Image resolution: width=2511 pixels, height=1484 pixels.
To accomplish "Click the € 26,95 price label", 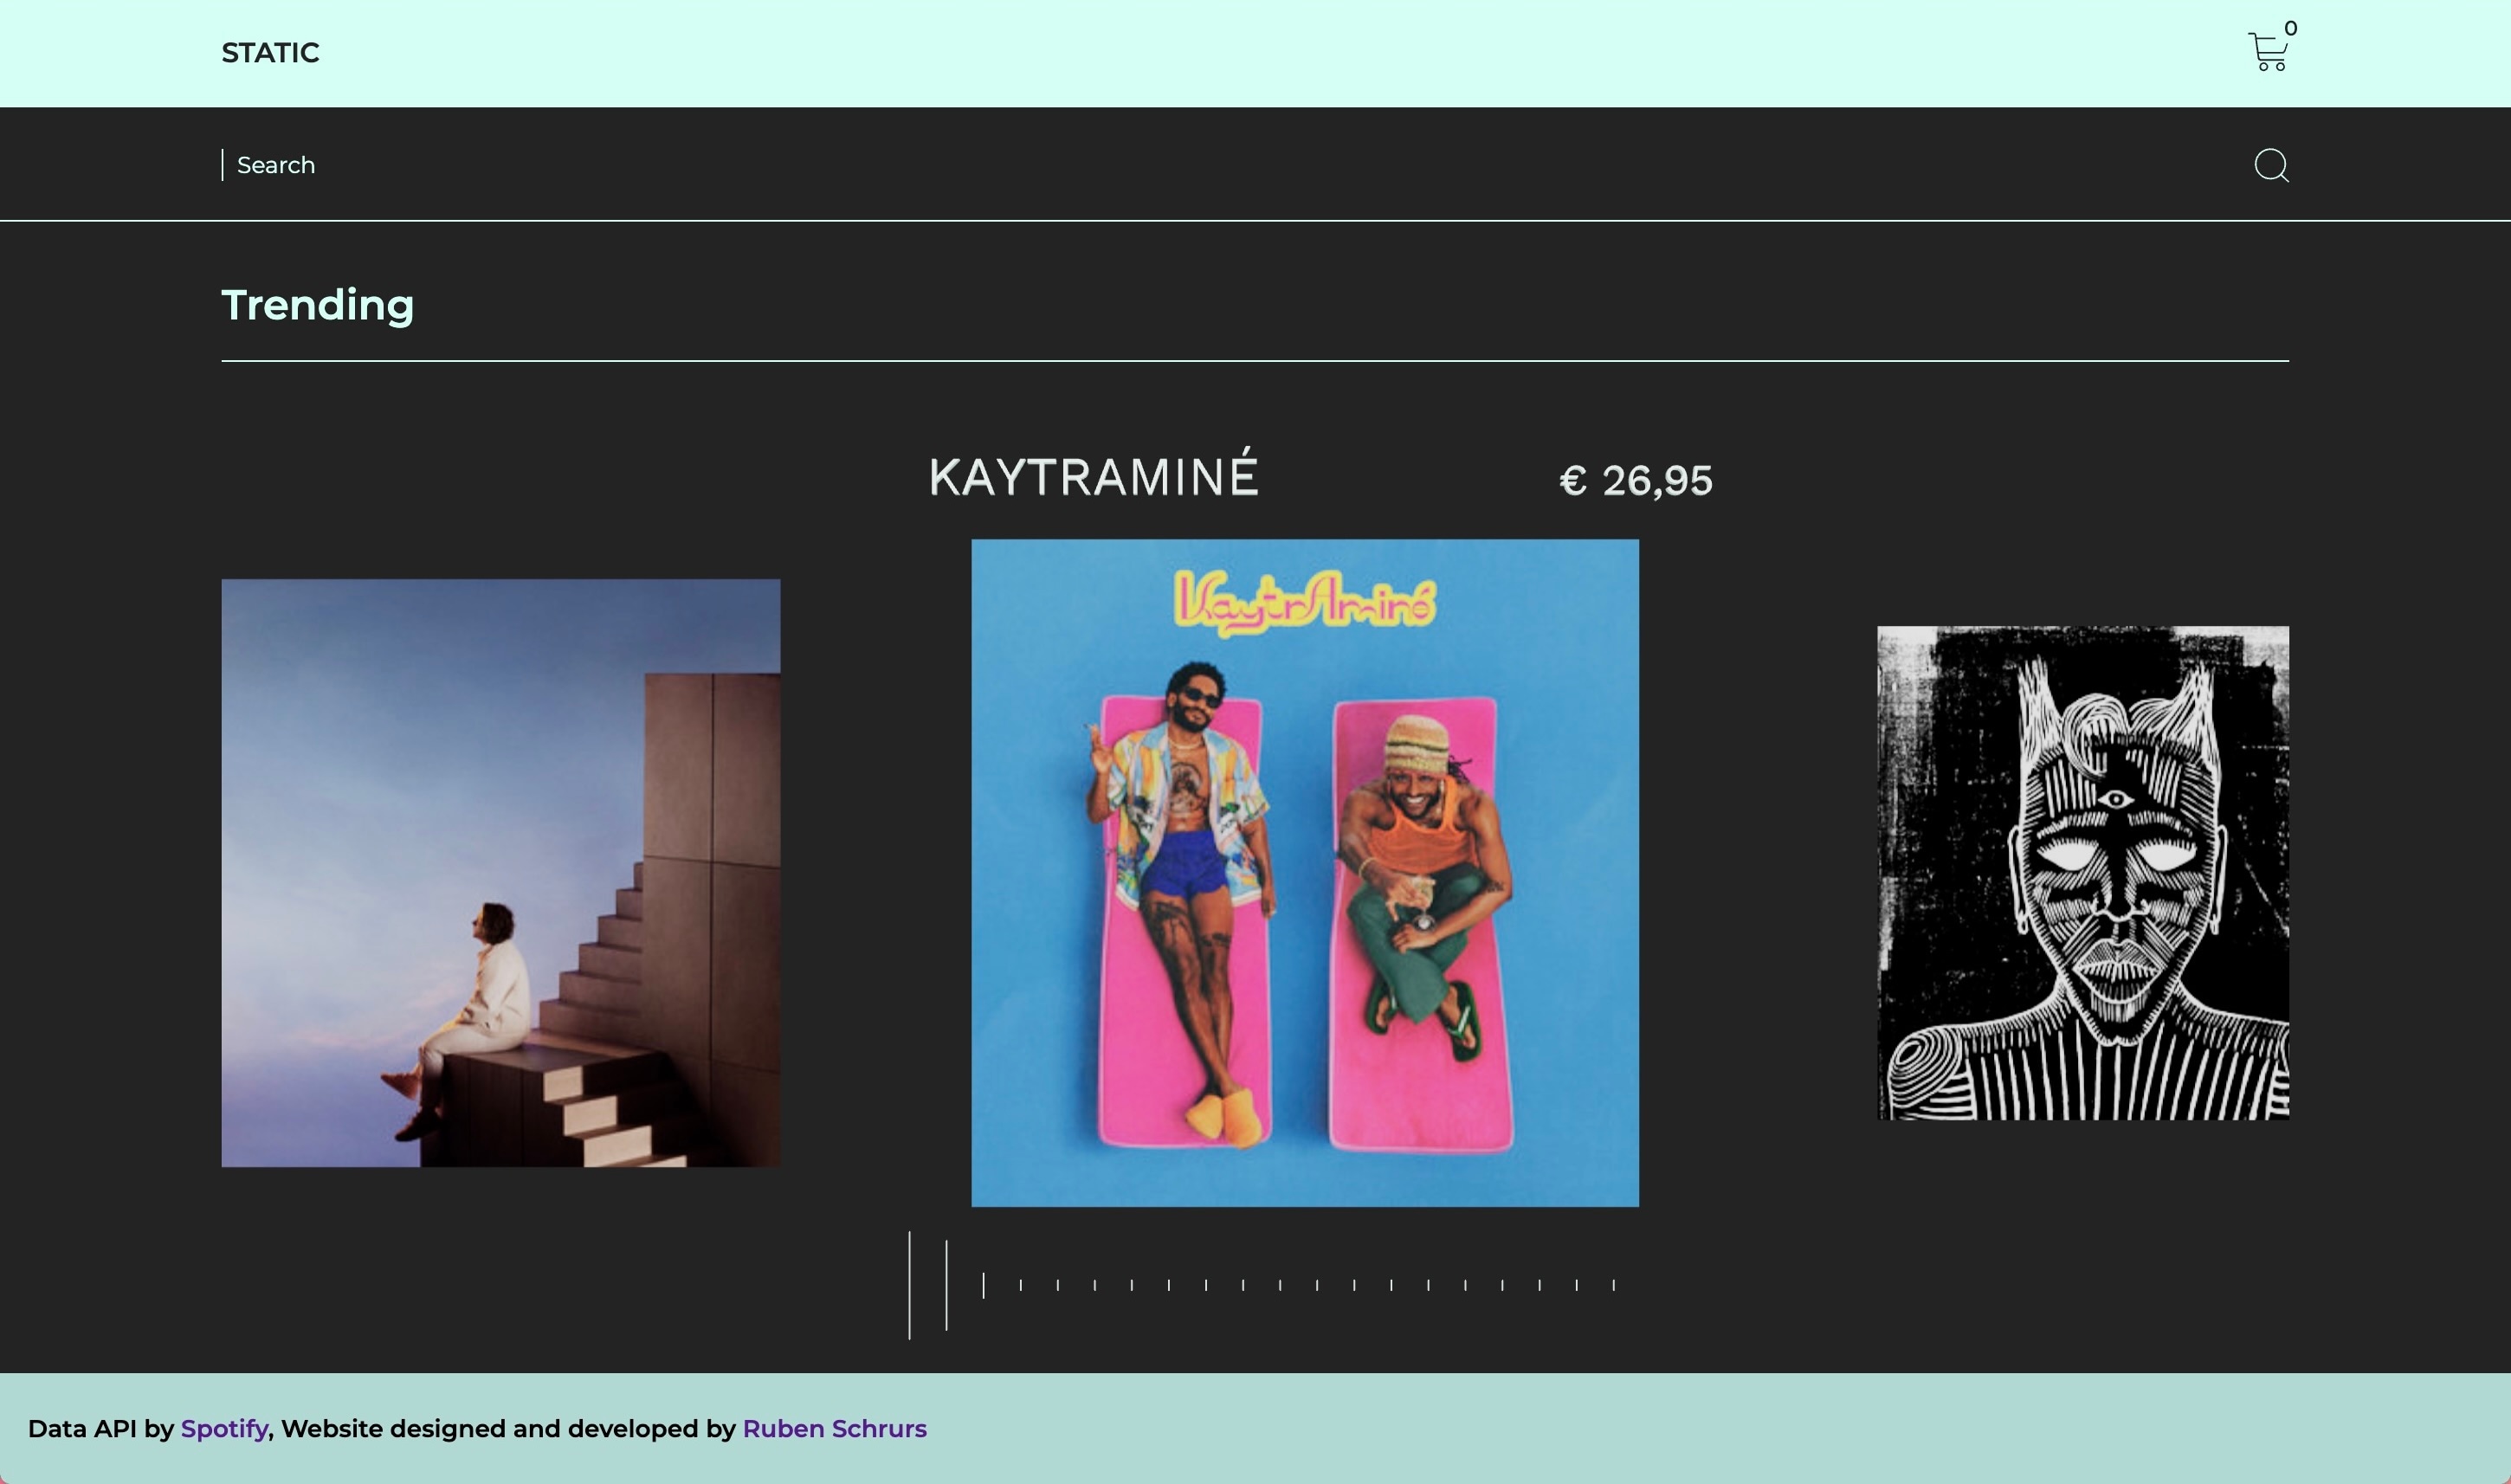I will pyautogui.click(x=1635, y=481).
